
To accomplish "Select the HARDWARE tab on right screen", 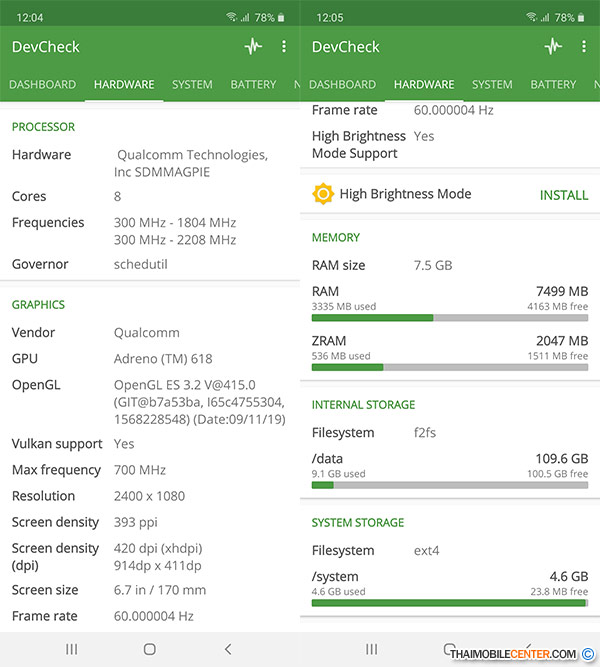I will click(x=424, y=85).
